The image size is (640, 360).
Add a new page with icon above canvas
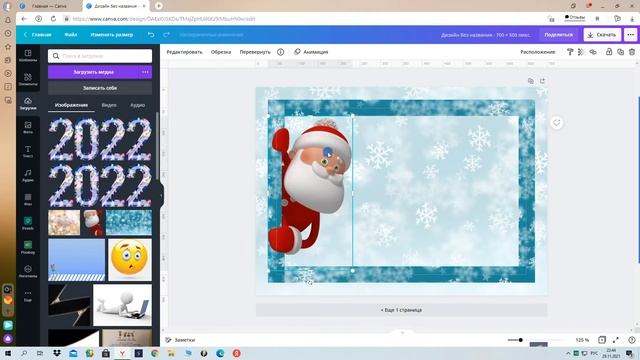click(x=542, y=81)
